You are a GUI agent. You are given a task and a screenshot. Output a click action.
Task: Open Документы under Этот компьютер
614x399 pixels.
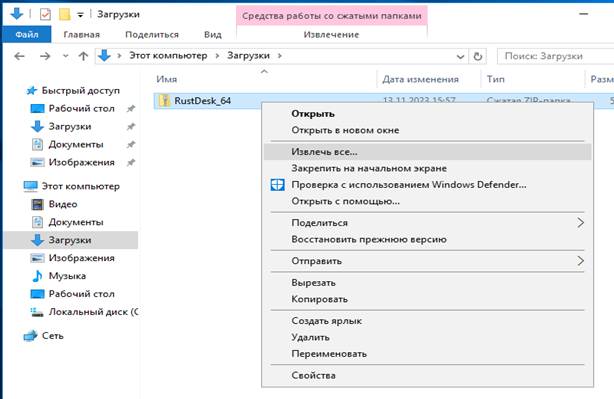pos(76,222)
